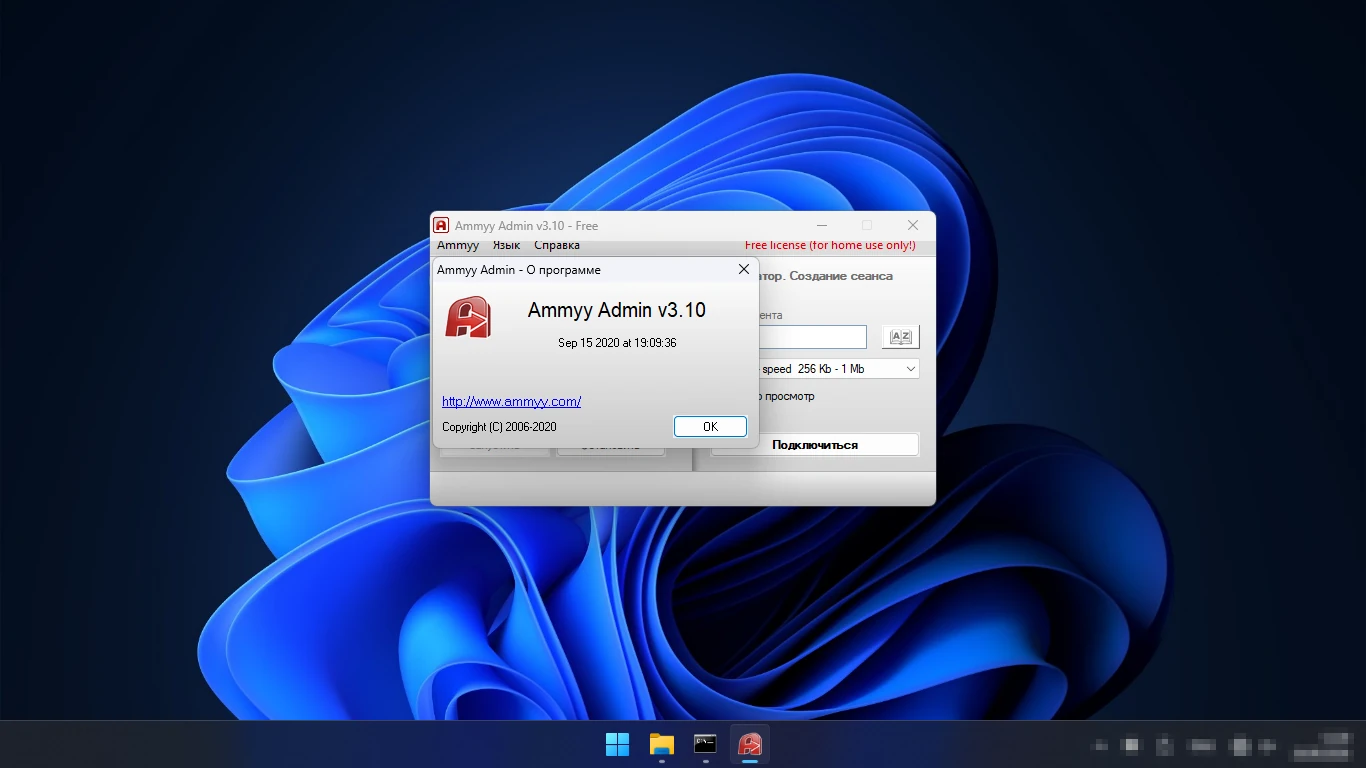The height and width of the screenshot is (768, 1366).
Task: Click Ammyy Admin taskbar icon
Action: (x=750, y=744)
